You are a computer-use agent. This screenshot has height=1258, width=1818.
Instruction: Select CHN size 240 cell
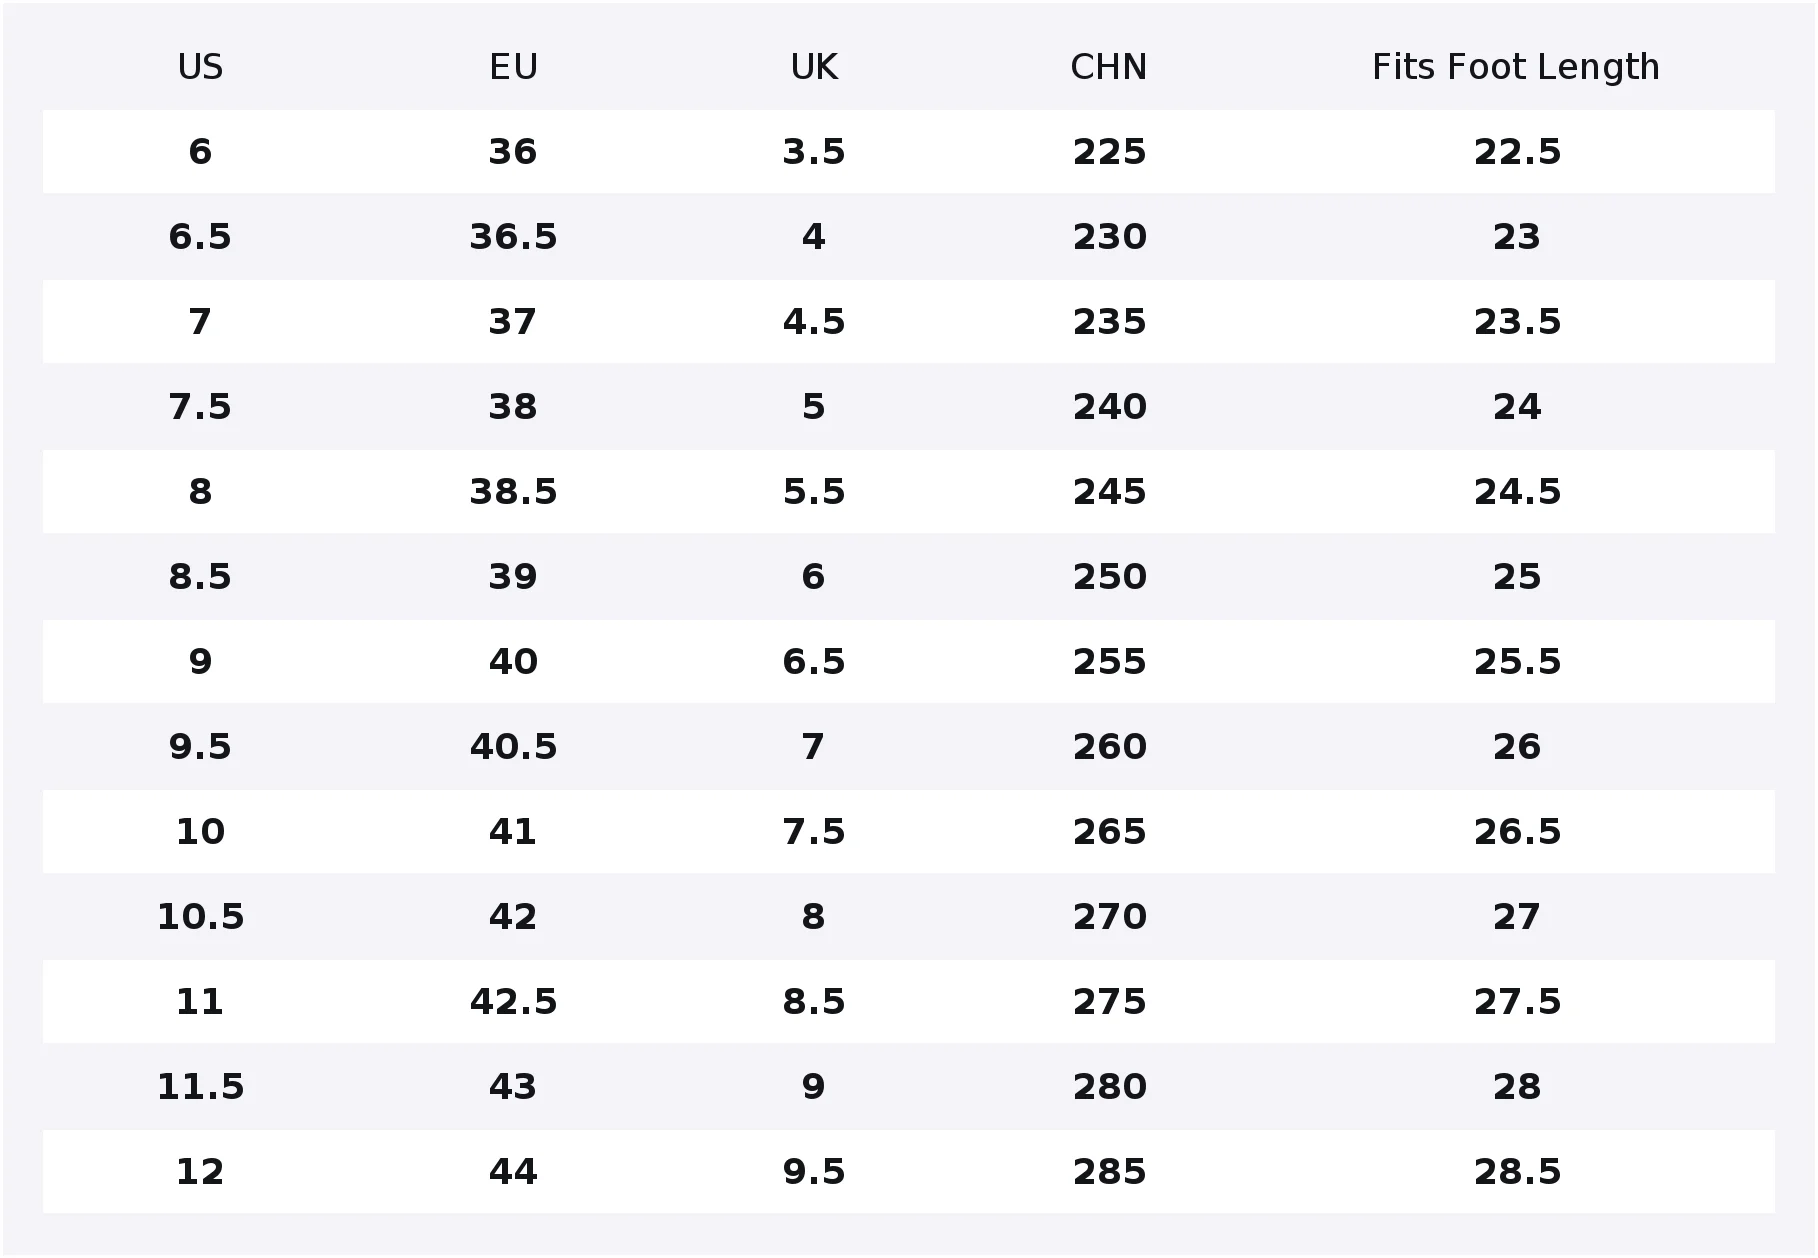pyautogui.click(x=1109, y=407)
